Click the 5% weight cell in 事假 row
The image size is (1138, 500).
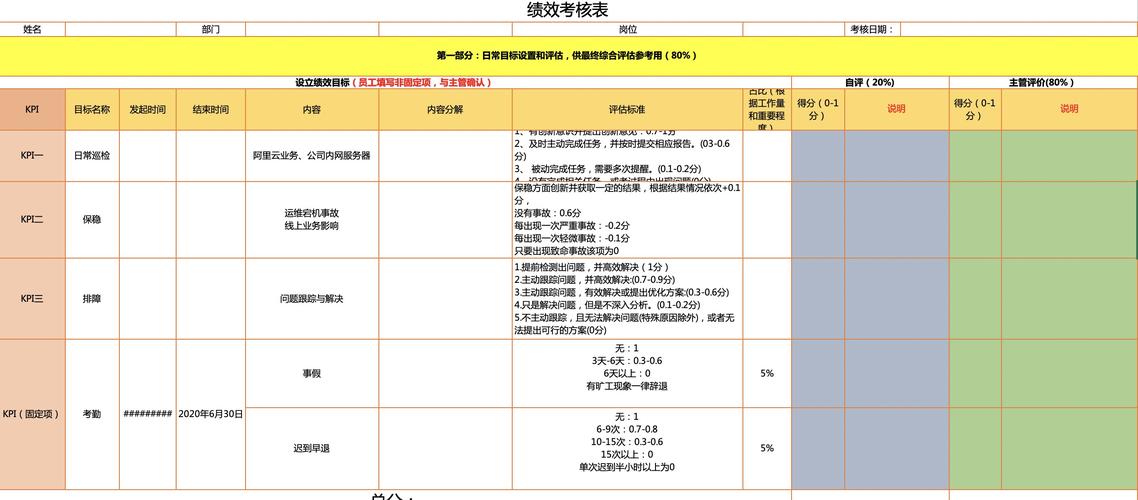click(767, 374)
